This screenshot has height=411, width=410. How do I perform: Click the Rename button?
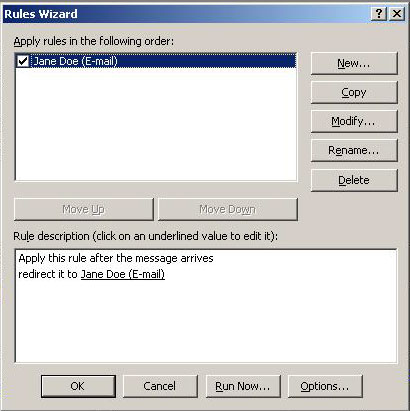click(x=354, y=150)
